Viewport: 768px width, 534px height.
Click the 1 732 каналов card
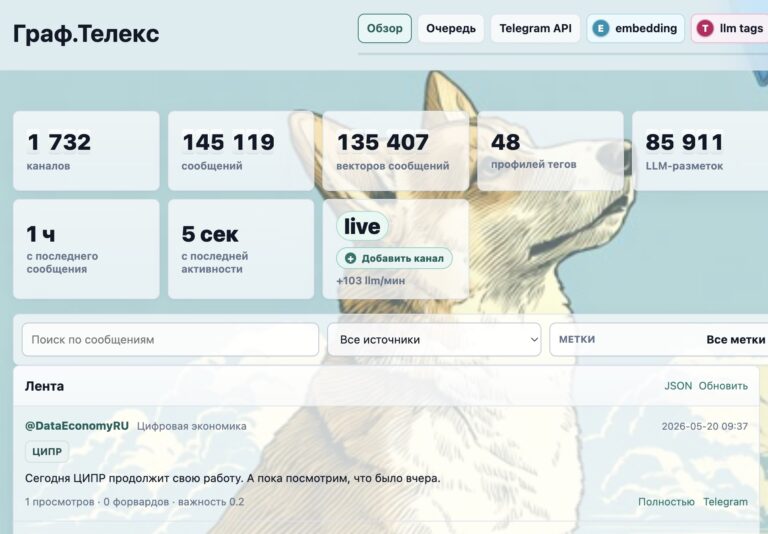[86, 151]
